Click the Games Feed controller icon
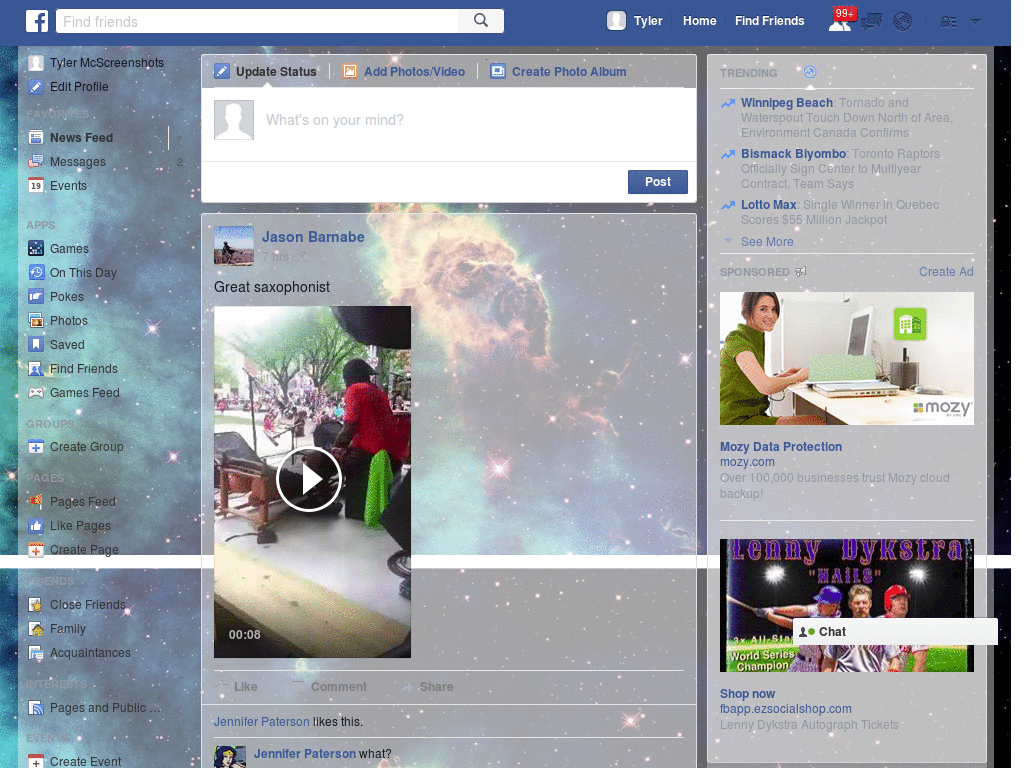Viewport: 1024px width, 768px height. [36, 392]
